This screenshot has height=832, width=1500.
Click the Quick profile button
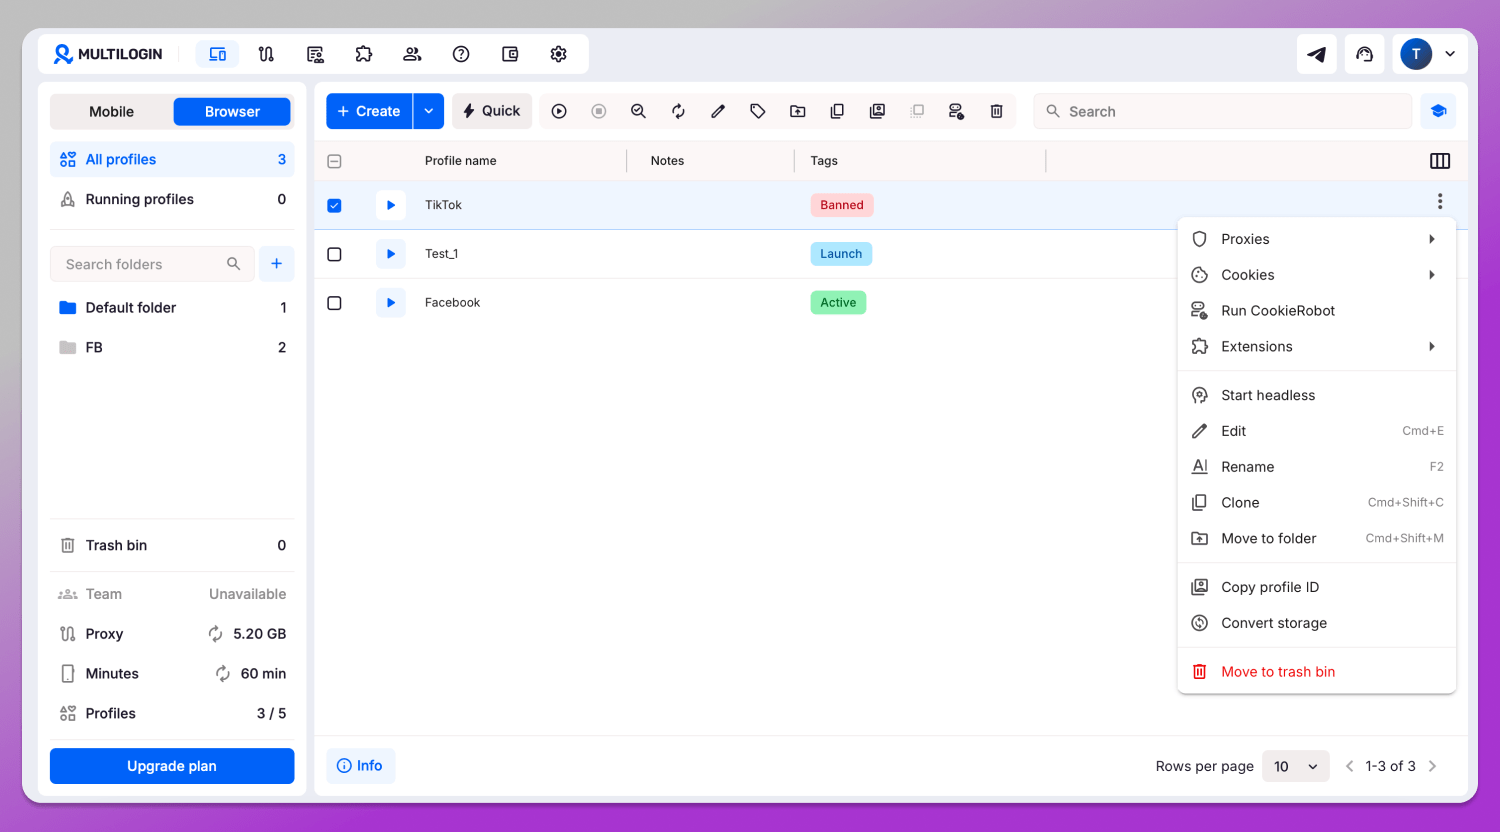[492, 111]
